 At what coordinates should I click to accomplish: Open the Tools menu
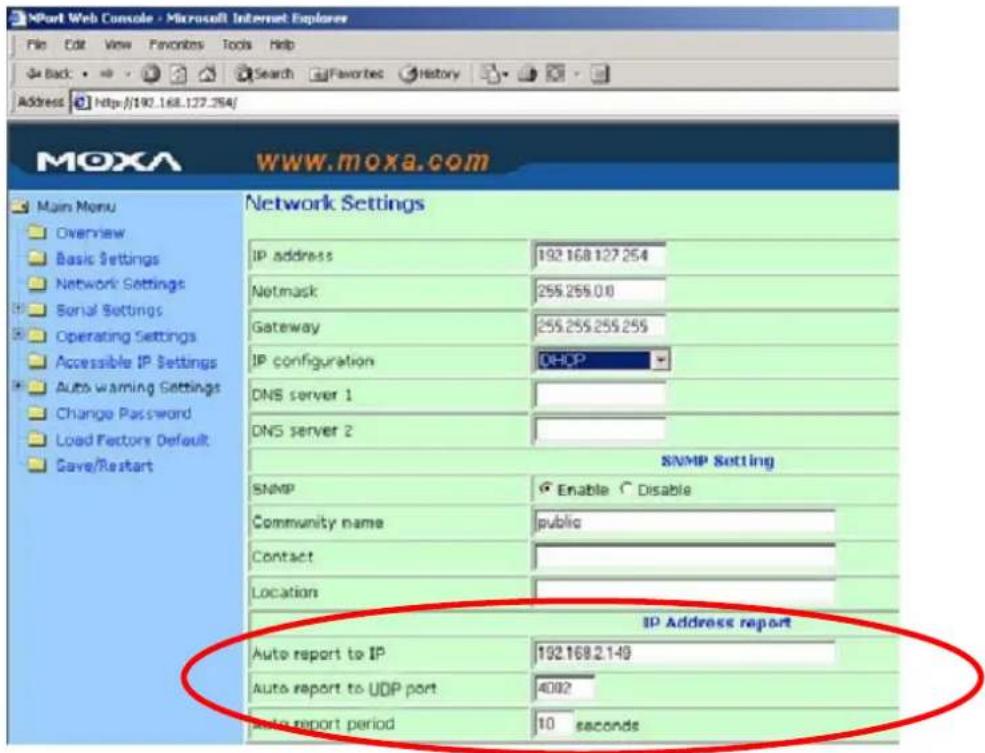[236, 45]
